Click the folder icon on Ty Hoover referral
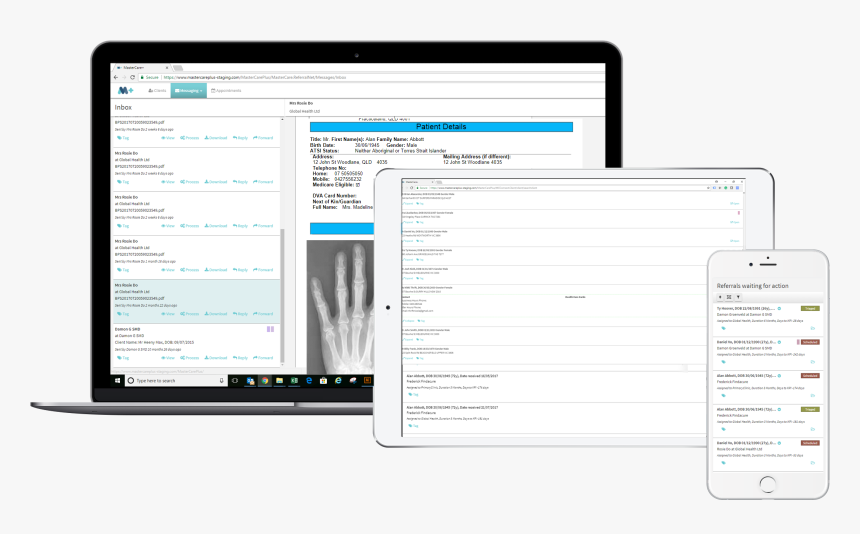Image resolution: width=860 pixels, height=534 pixels. point(813,328)
